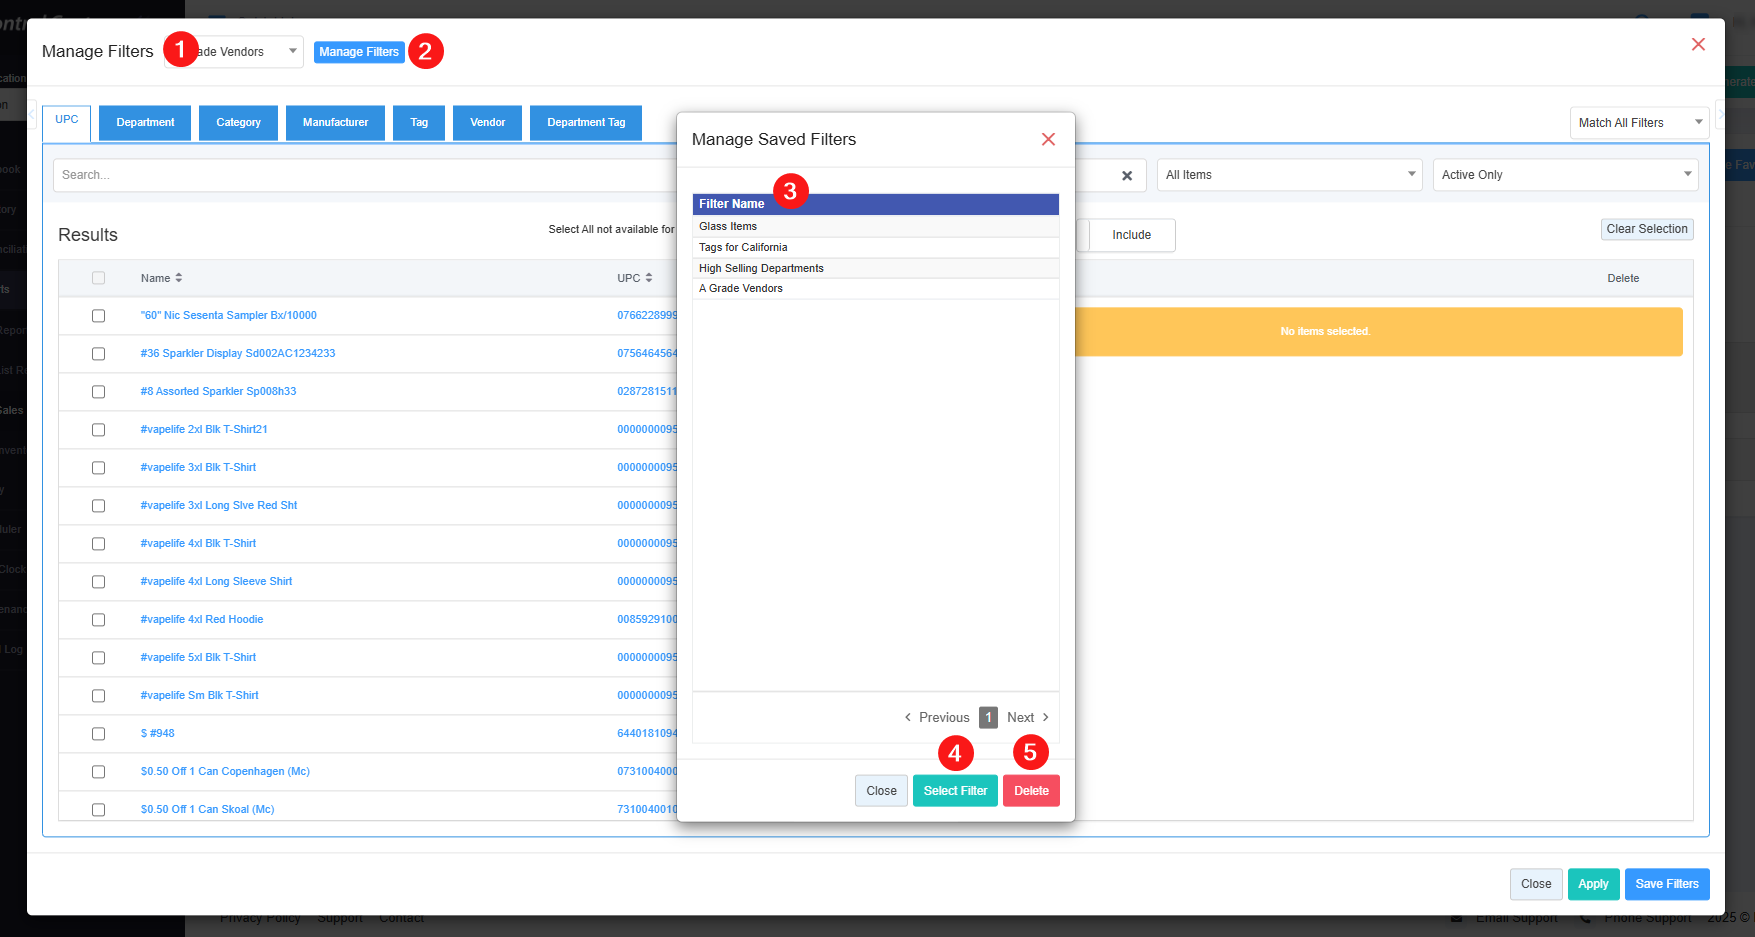Close the Manage Filters window with red X
The width and height of the screenshot is (1755, 937).
coord(1698,44)
